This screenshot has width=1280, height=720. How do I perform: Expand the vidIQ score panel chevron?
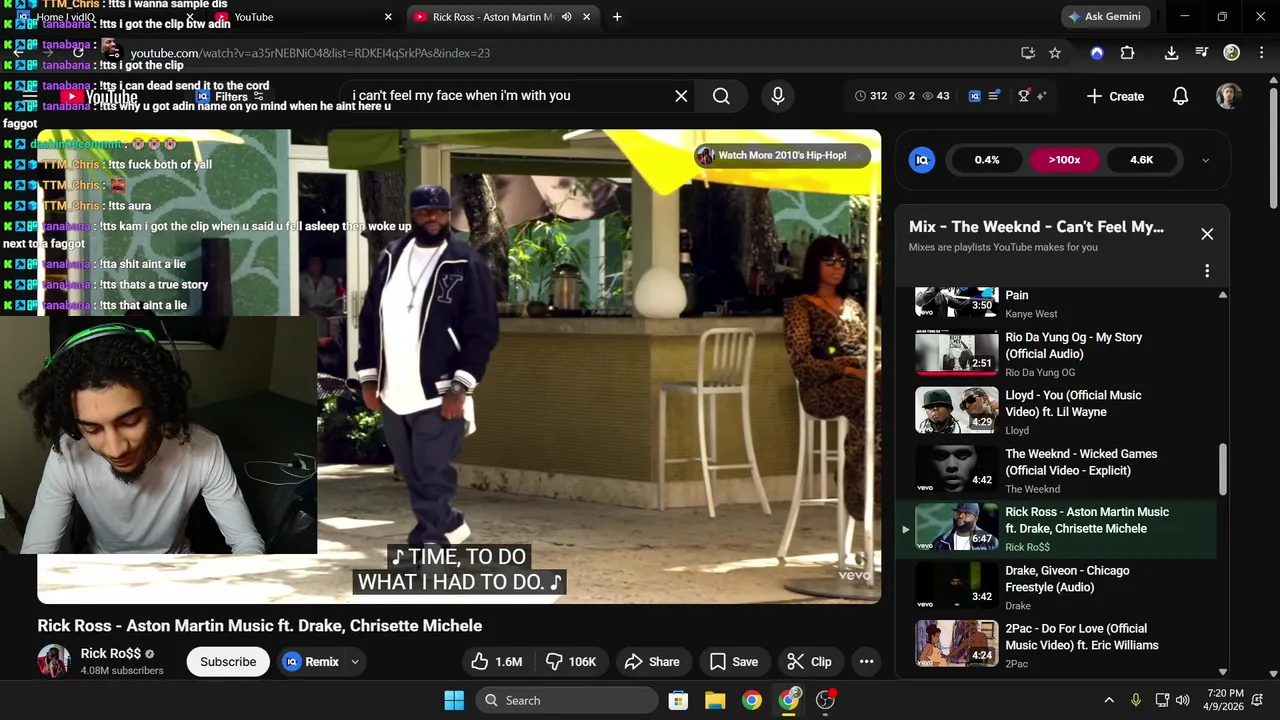coord(1205,160)
